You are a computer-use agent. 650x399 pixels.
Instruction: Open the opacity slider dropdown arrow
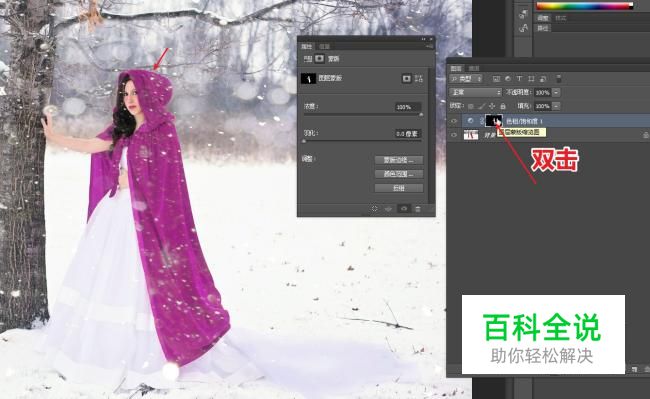pyautogui.click(x=556, y=92)
